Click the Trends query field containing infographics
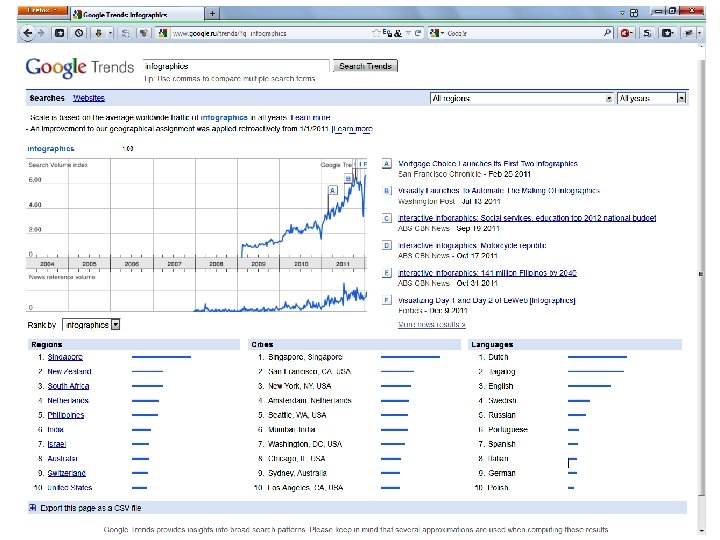This screenshot has width=720, height=540. (236, 66)
